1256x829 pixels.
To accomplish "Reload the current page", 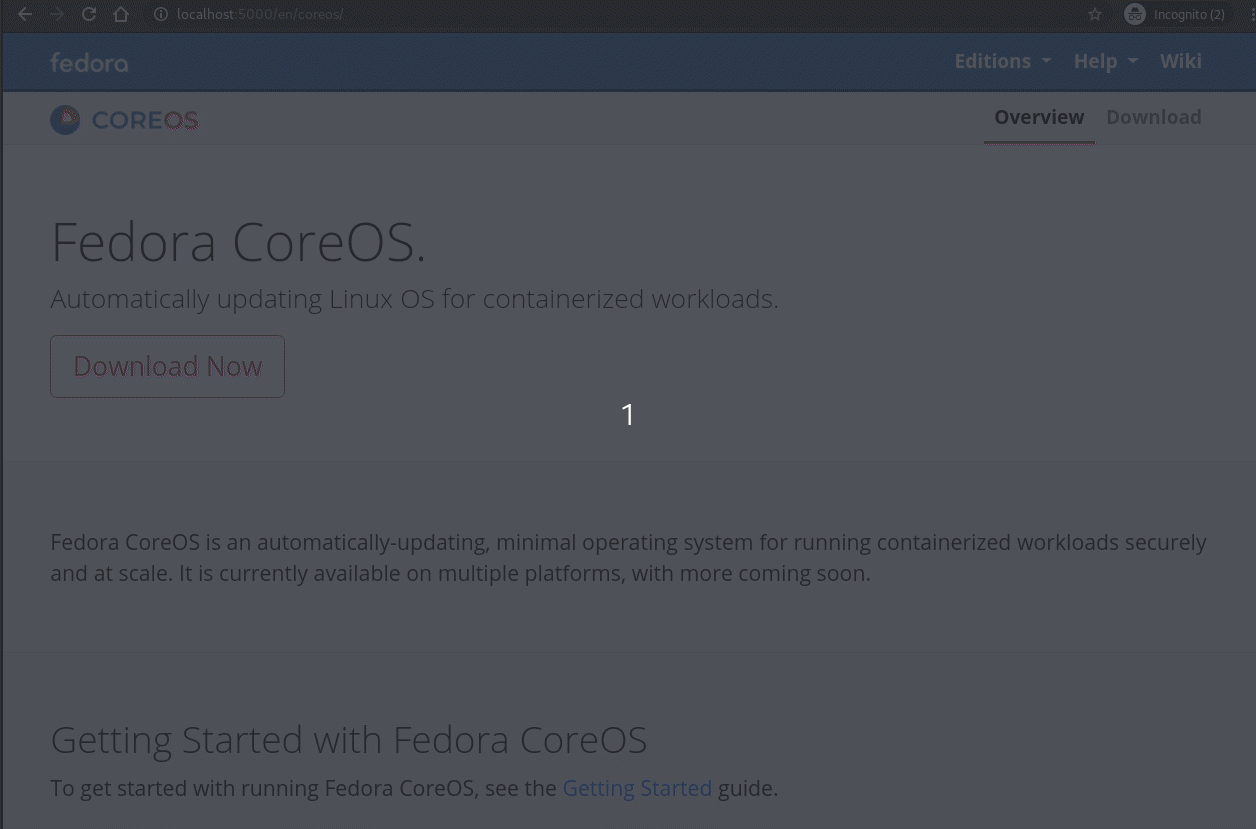I will (x=89, y=15).
